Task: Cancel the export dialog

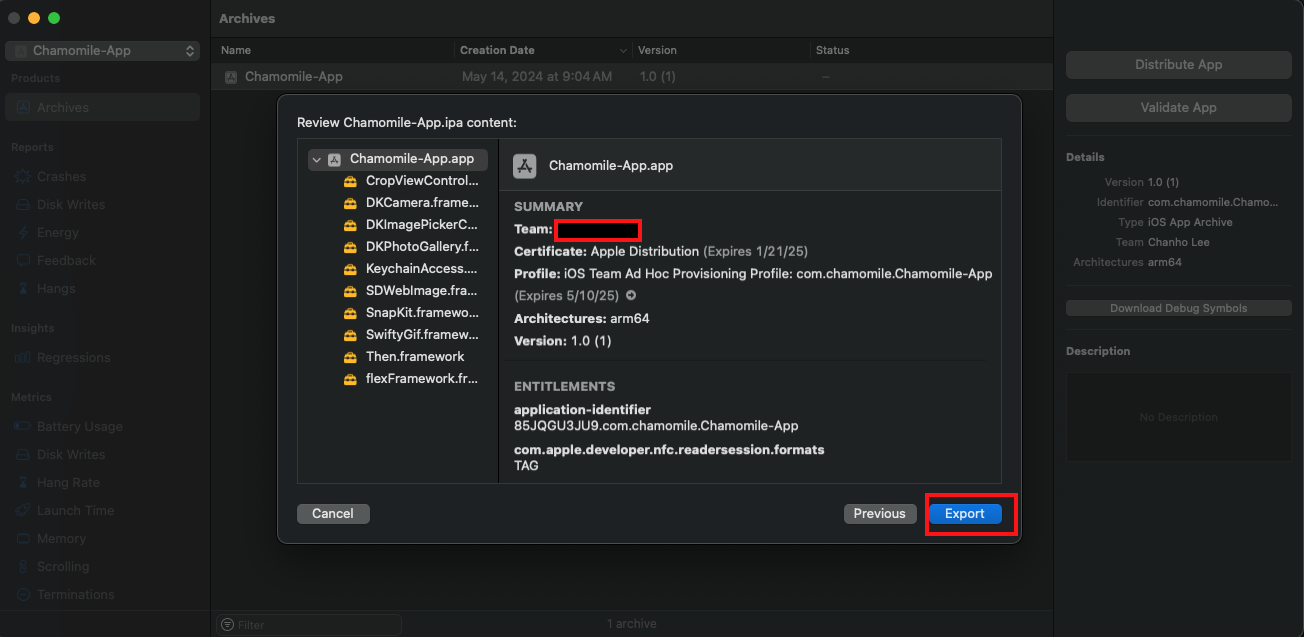Action: point(333,513)
